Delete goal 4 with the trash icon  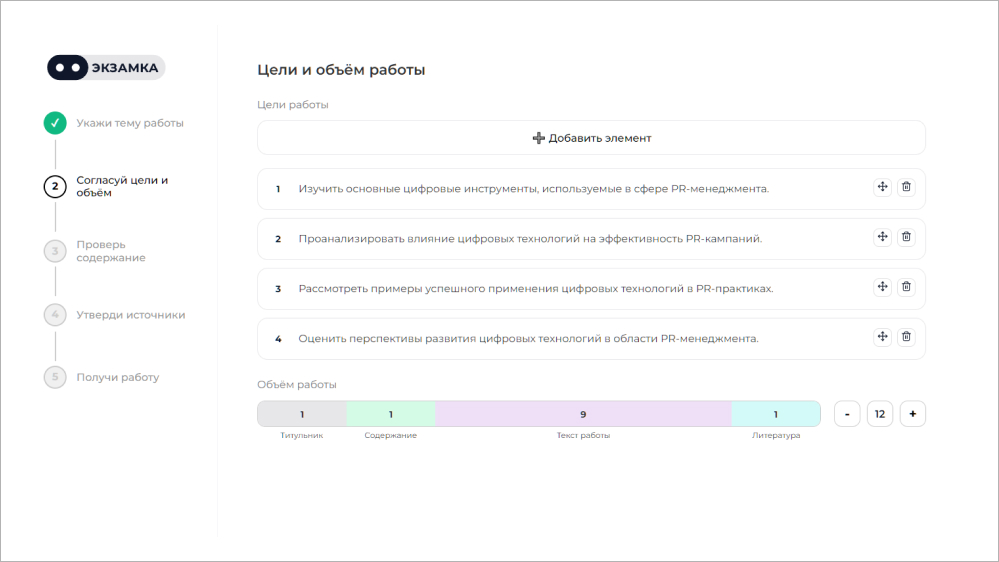click(906, 337)
